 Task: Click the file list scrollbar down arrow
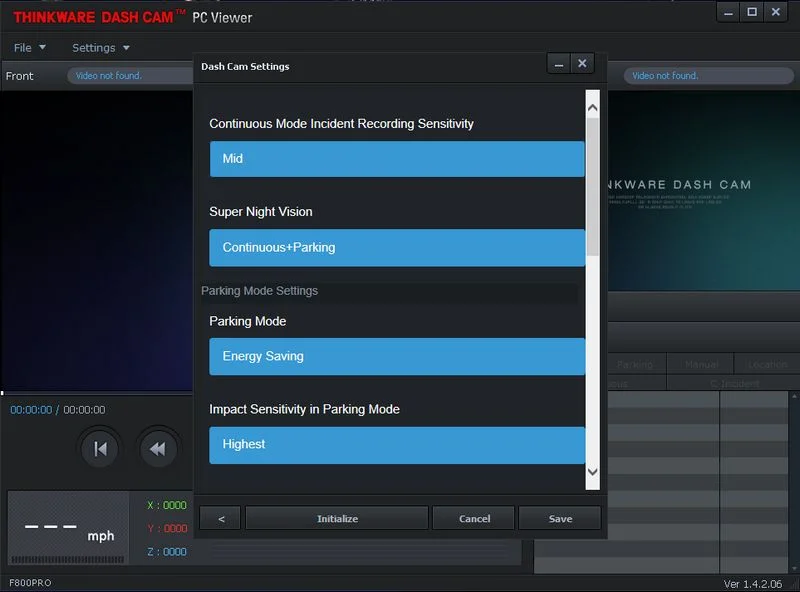794,568
